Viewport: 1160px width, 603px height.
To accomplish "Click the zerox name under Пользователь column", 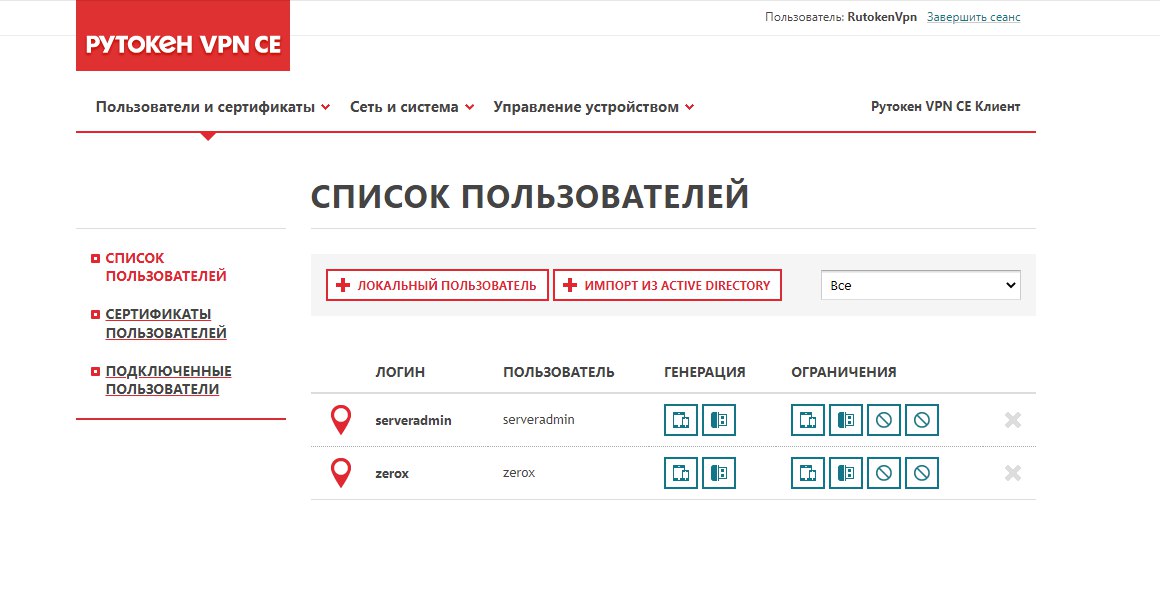I will [519, 473].
